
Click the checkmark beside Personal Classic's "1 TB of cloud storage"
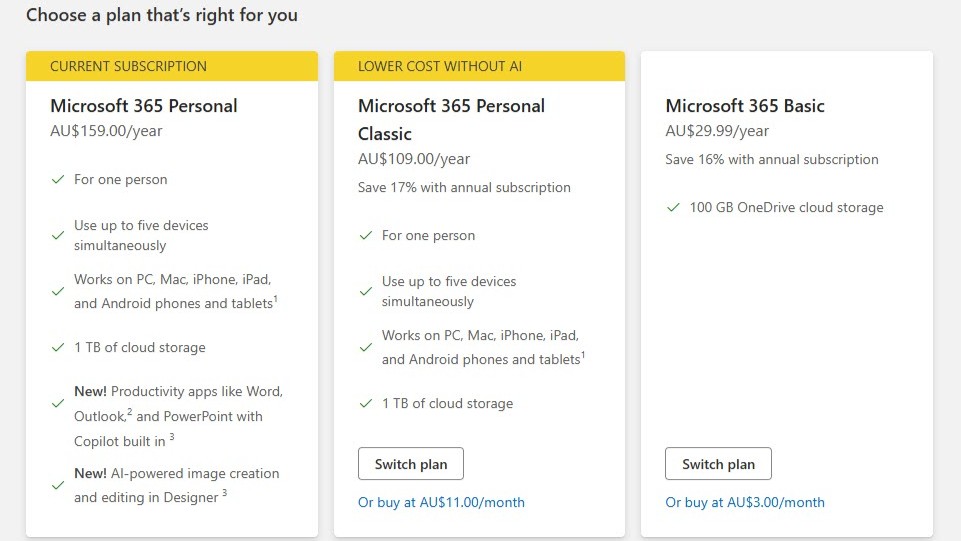pos(366,404)
